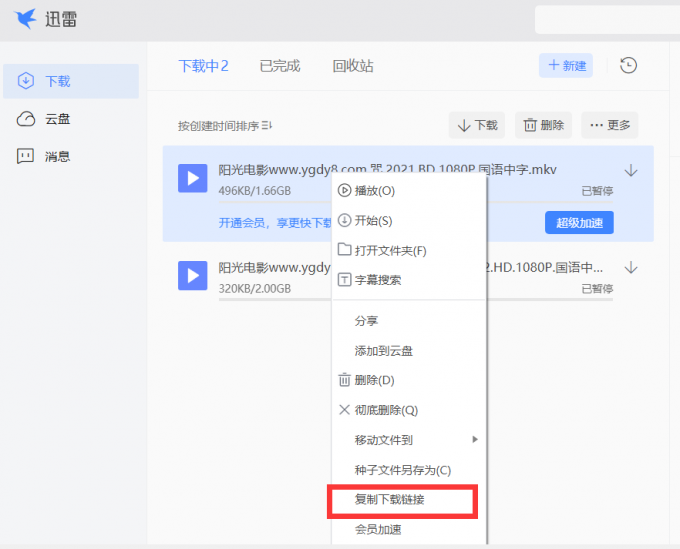Choose 打开文件夹(F) from context menu

tap(409, 250)
